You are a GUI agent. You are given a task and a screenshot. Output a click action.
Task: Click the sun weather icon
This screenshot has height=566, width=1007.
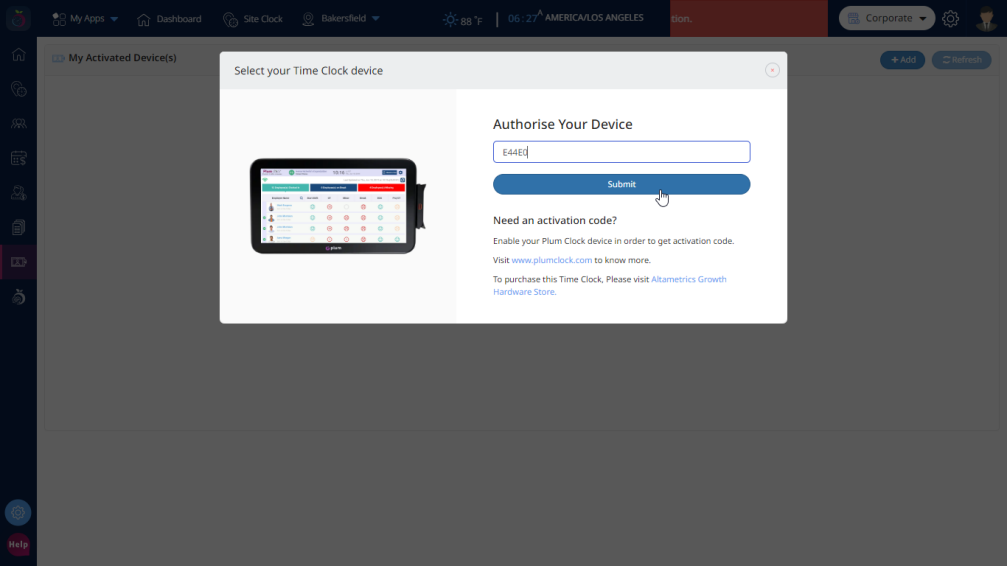point(451,20)
